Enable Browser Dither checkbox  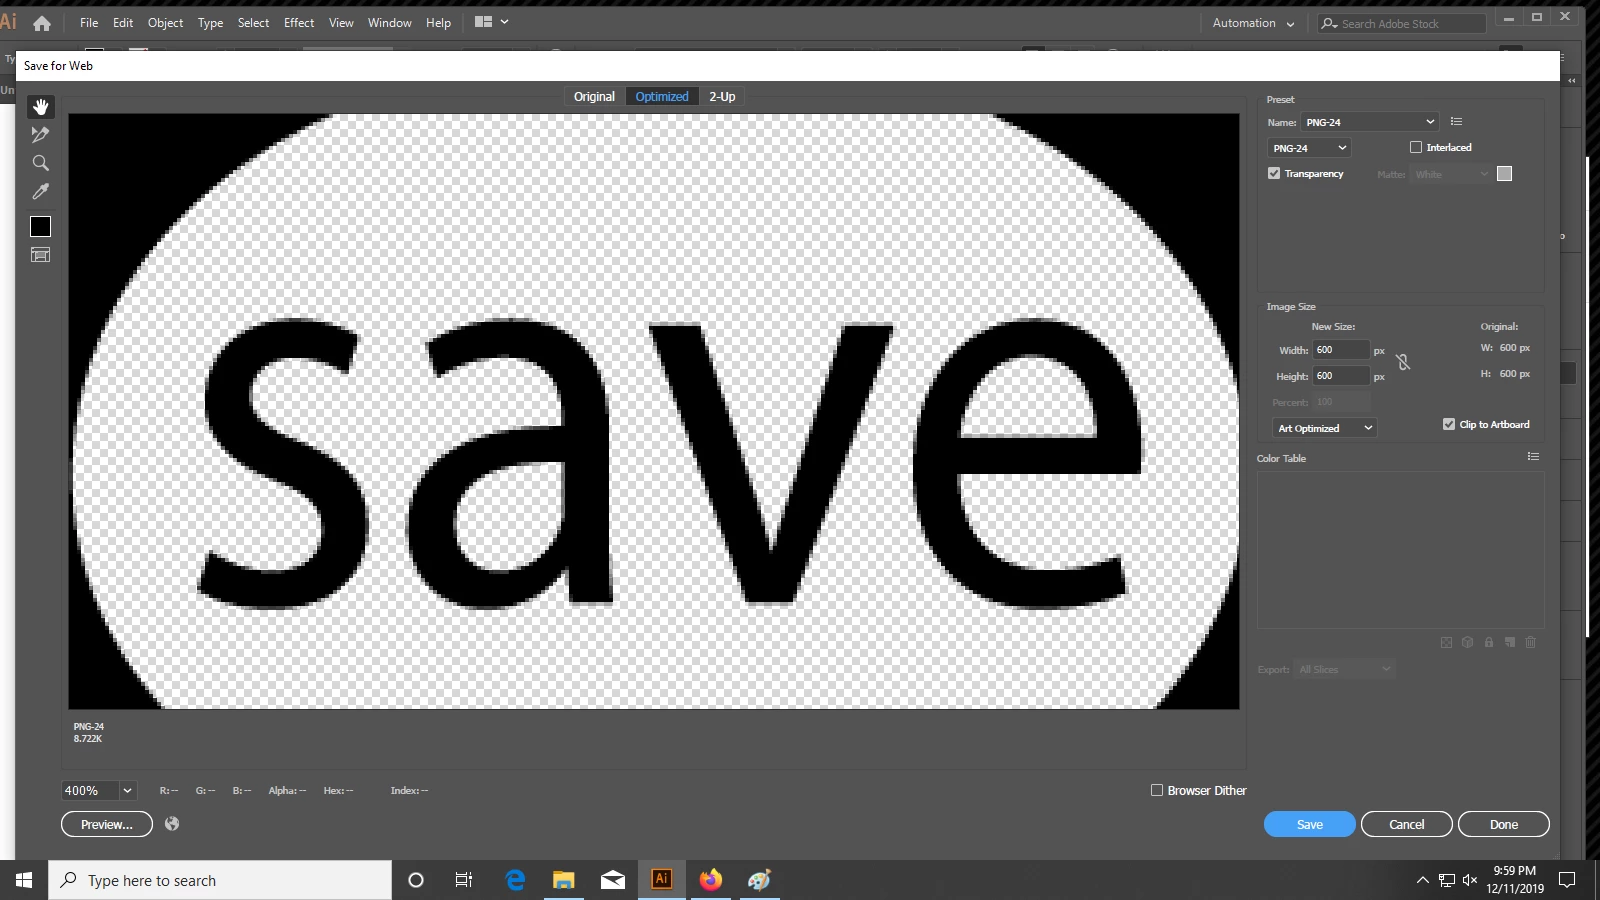1157,790
